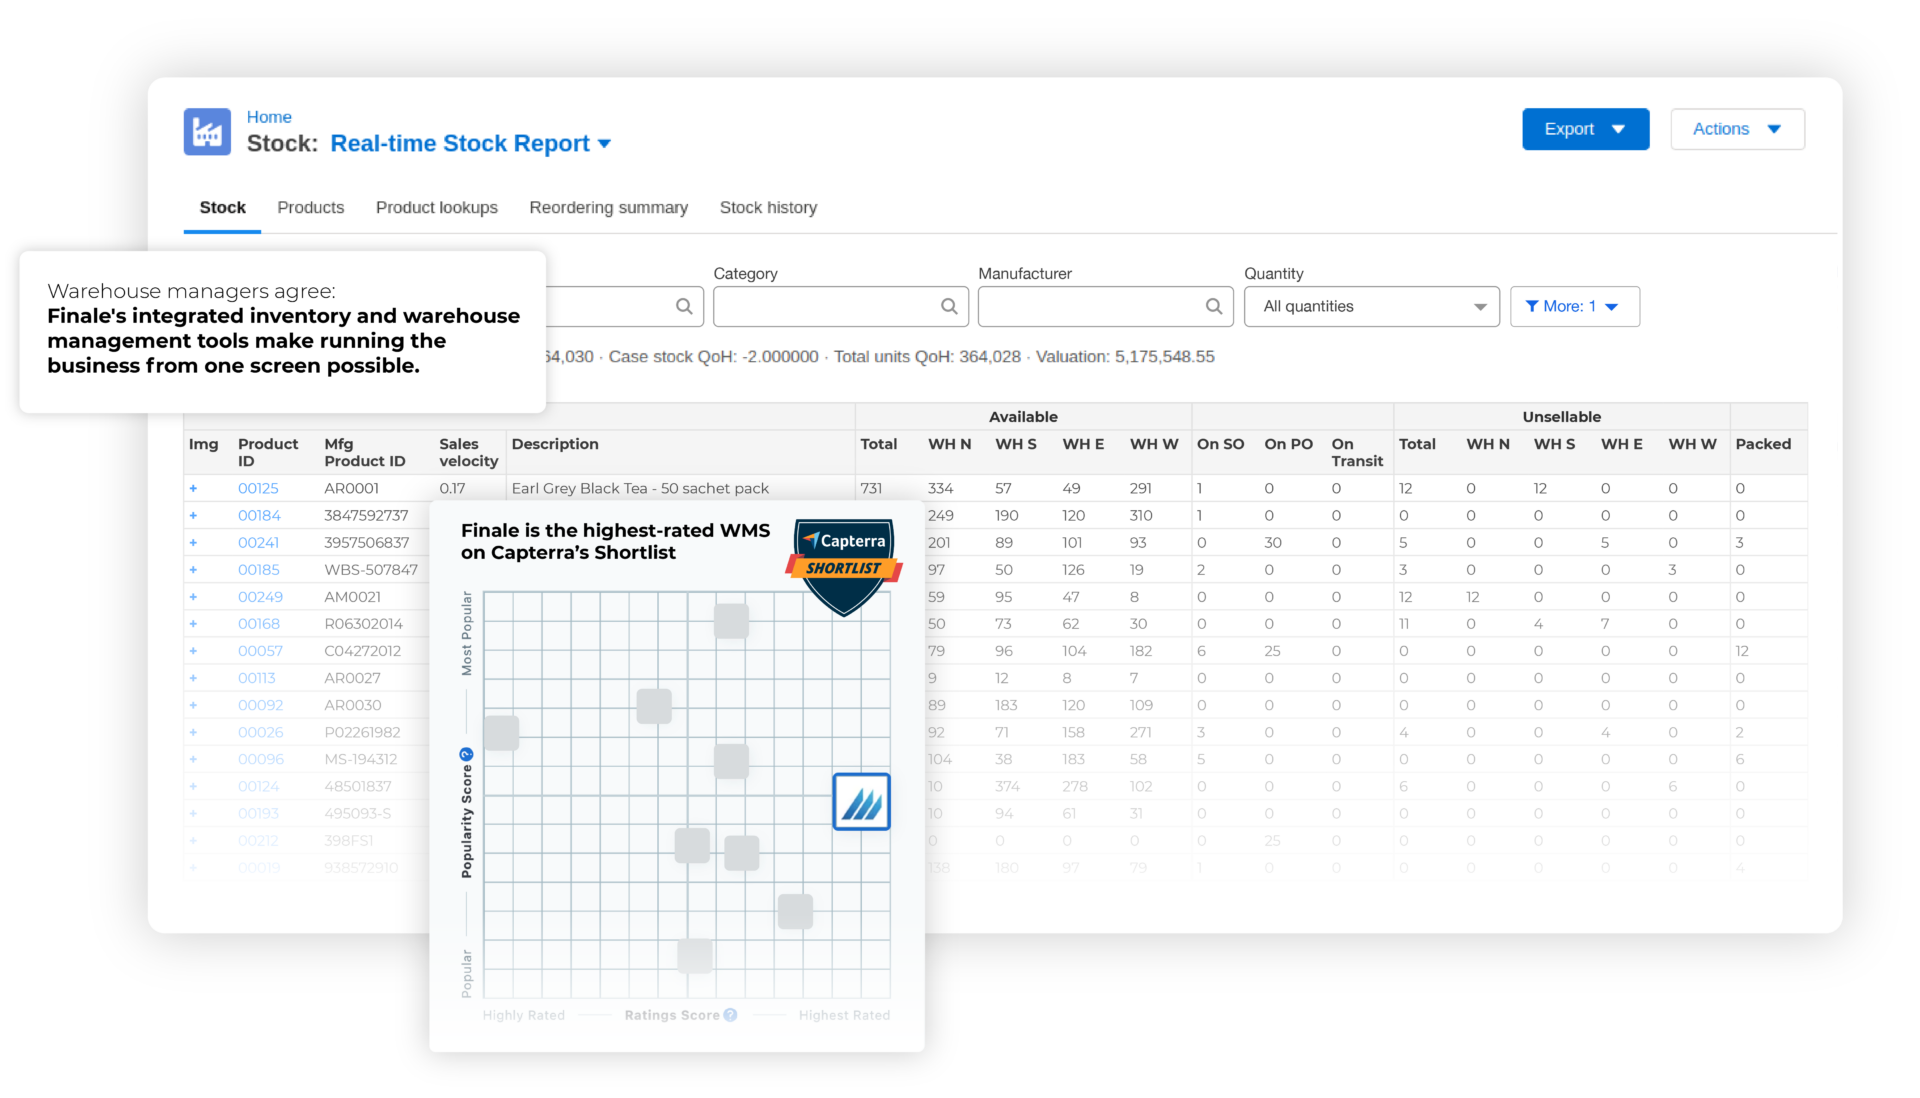Screen dimensions: 1920x1098
Task: Click the Category search magnifier icon
Action: (949, 306)
